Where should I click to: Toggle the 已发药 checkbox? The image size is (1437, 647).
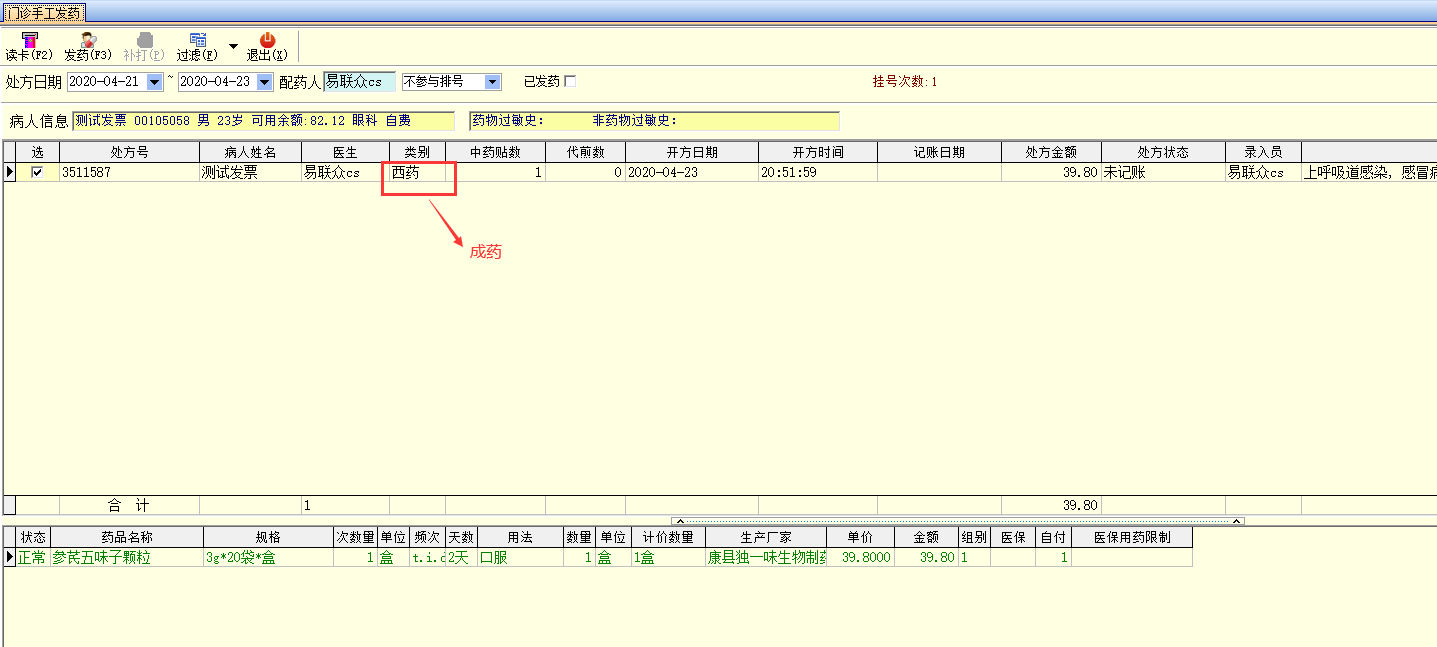point(570,81)
